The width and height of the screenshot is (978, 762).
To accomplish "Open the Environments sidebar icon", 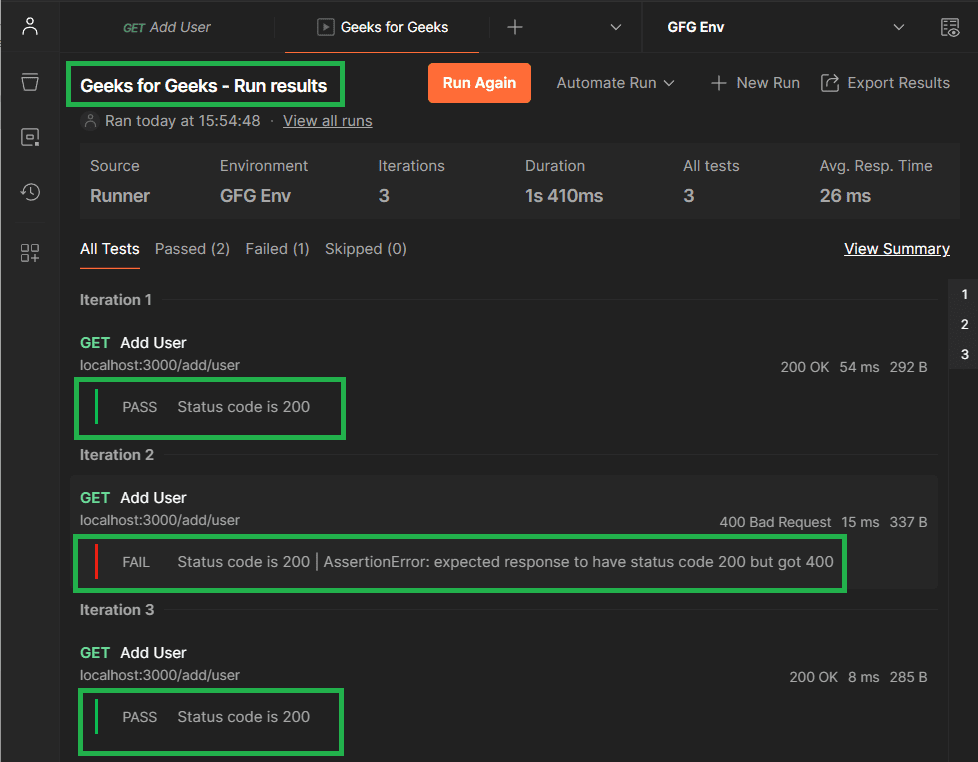I will coord(30,137).
